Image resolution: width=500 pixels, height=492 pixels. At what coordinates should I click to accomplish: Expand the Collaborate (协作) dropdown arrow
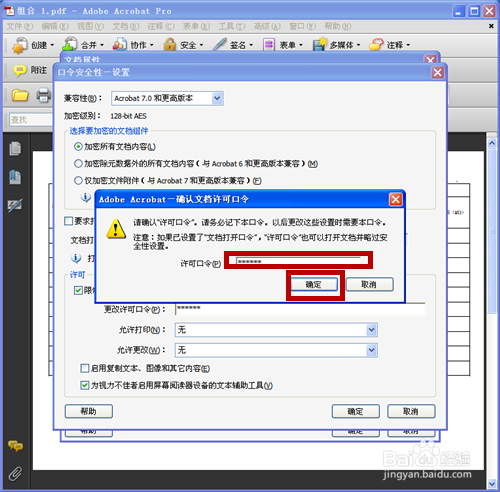click(x=151, y=45)
